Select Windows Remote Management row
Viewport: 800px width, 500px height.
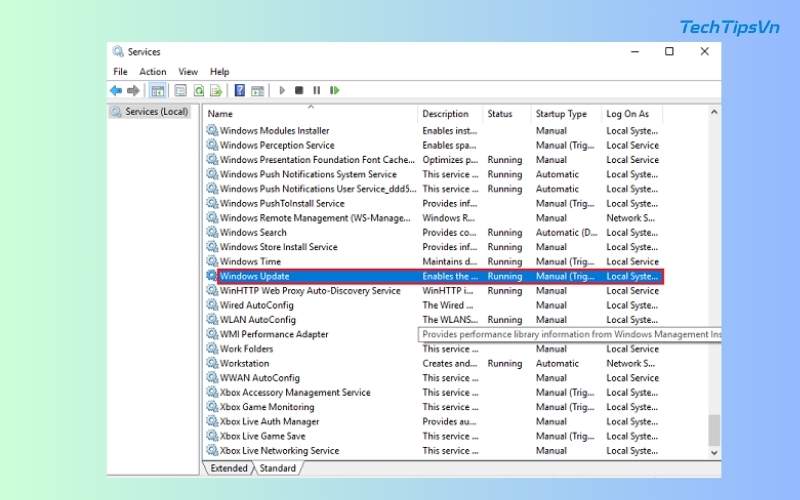tap(434, 217)
